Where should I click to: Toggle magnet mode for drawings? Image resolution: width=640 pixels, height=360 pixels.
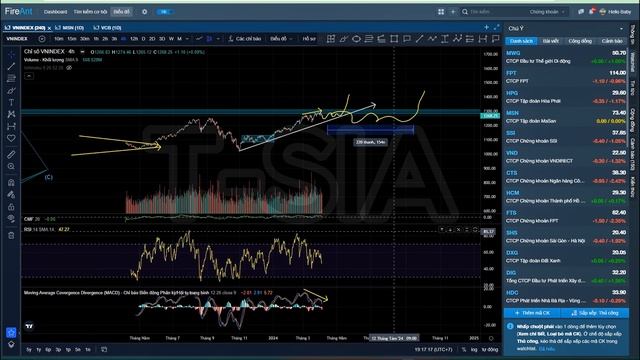point(11,182)
